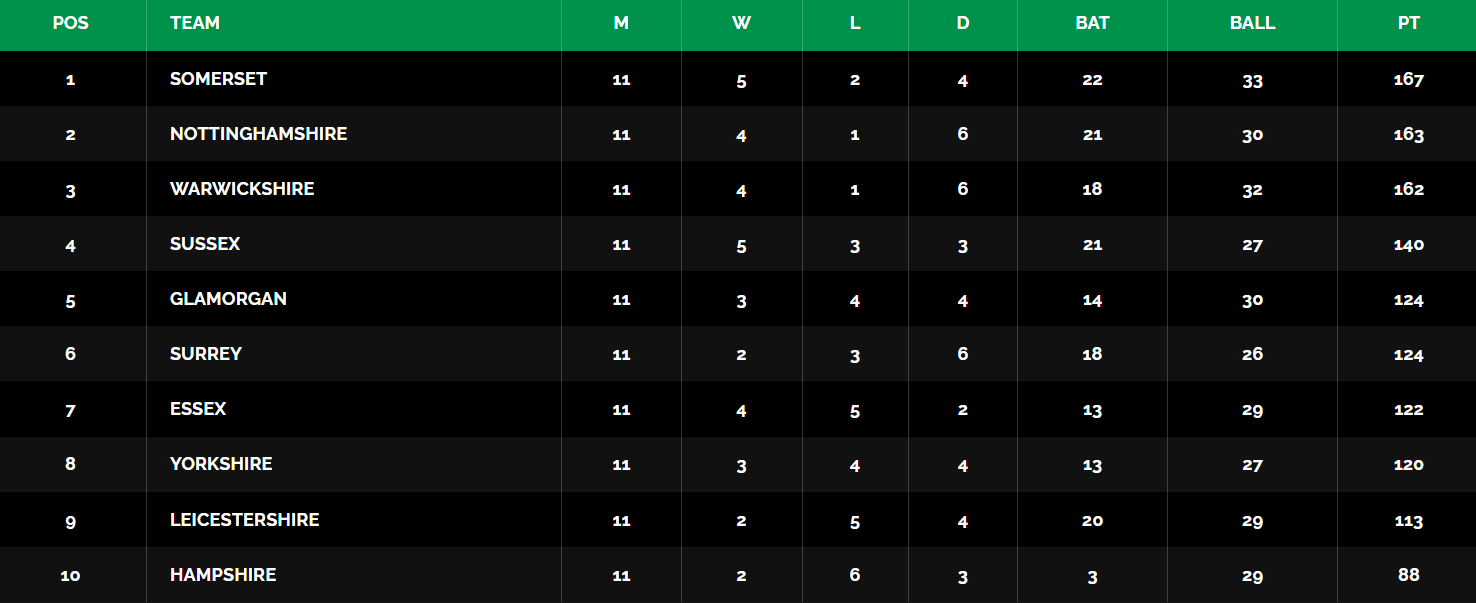This screenshot has width=1476, height=603.
Task: Click the W wins column header
Action: [x=741, y=23]
